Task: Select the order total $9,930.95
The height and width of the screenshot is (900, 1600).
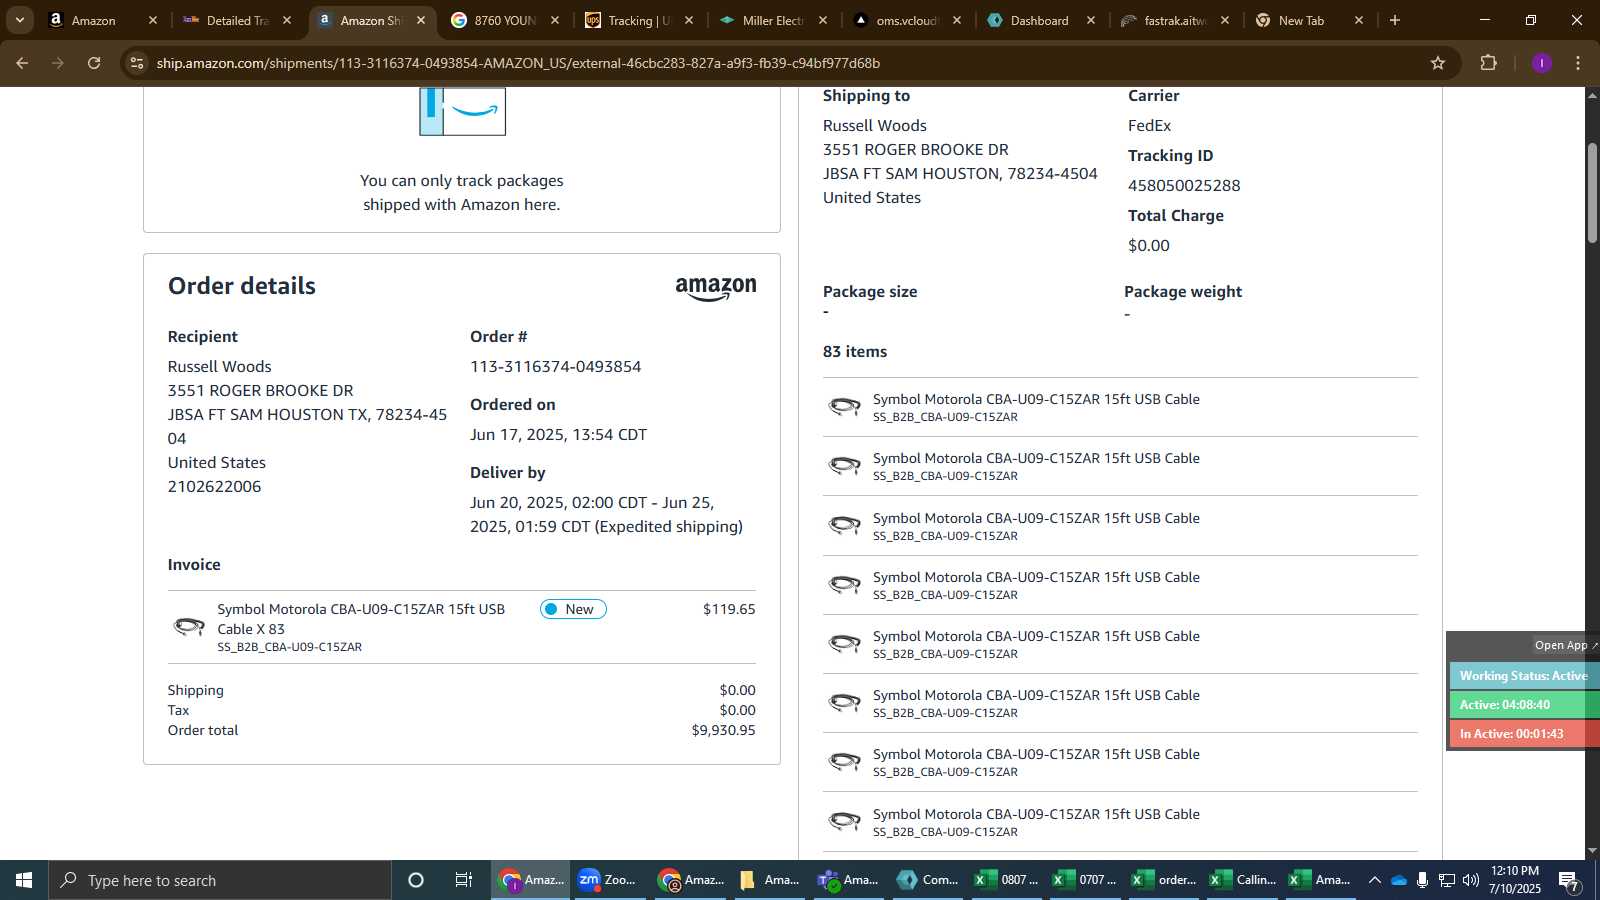Action: 723,731
